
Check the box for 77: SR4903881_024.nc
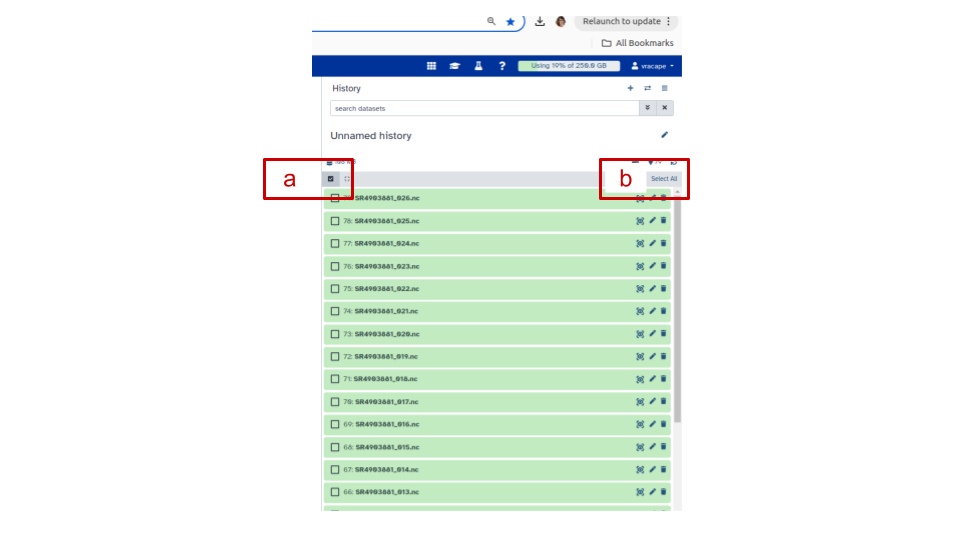tap(335, 243)
